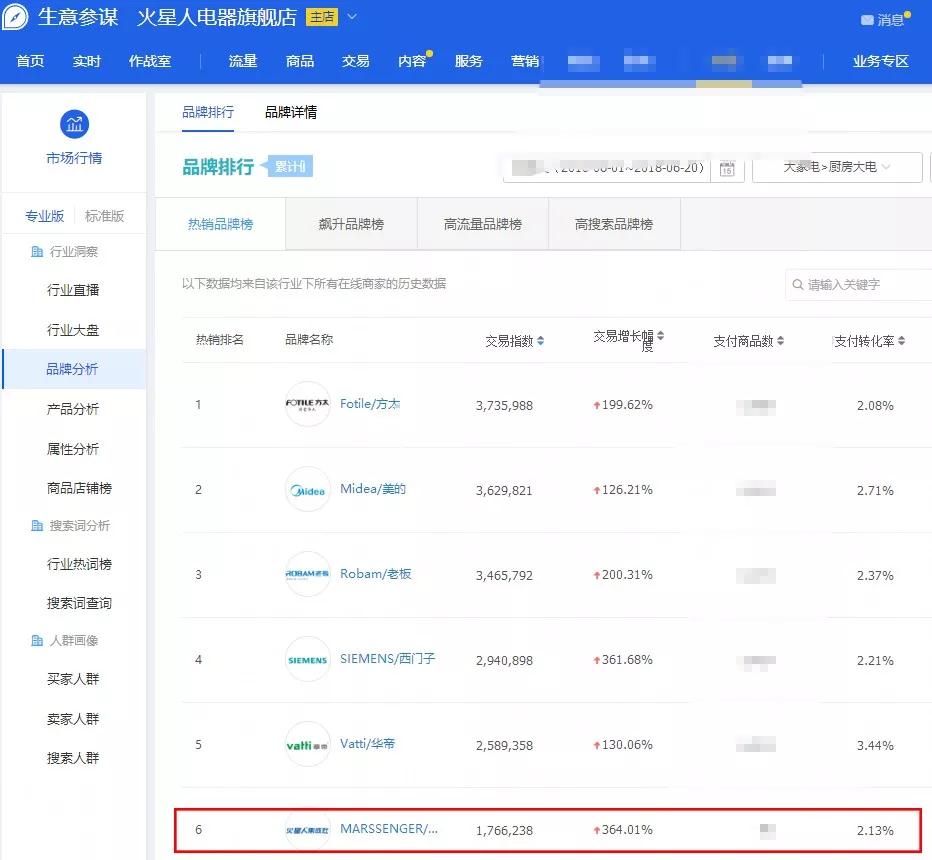
Task: Click the 生意参谋 compass logo icon
Action: (15, 17)
